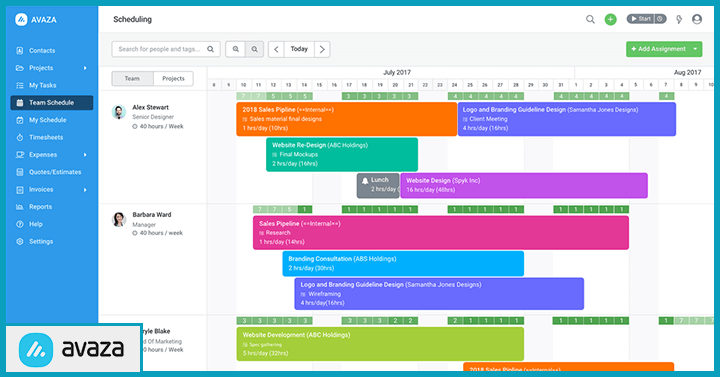Jump to Today in the schedule

[299, 49]
